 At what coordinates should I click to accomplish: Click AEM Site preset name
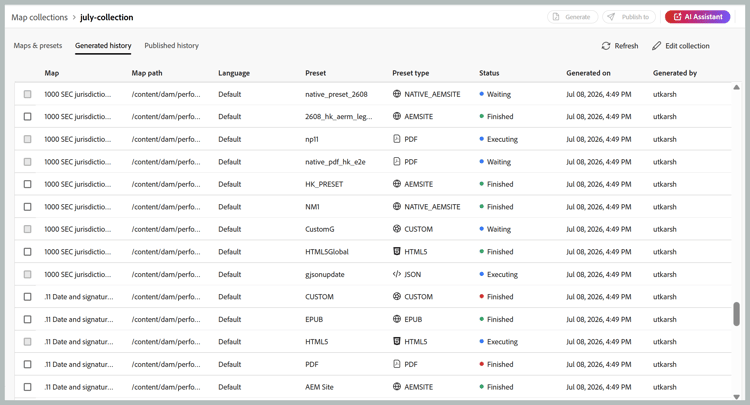[320, 387]
